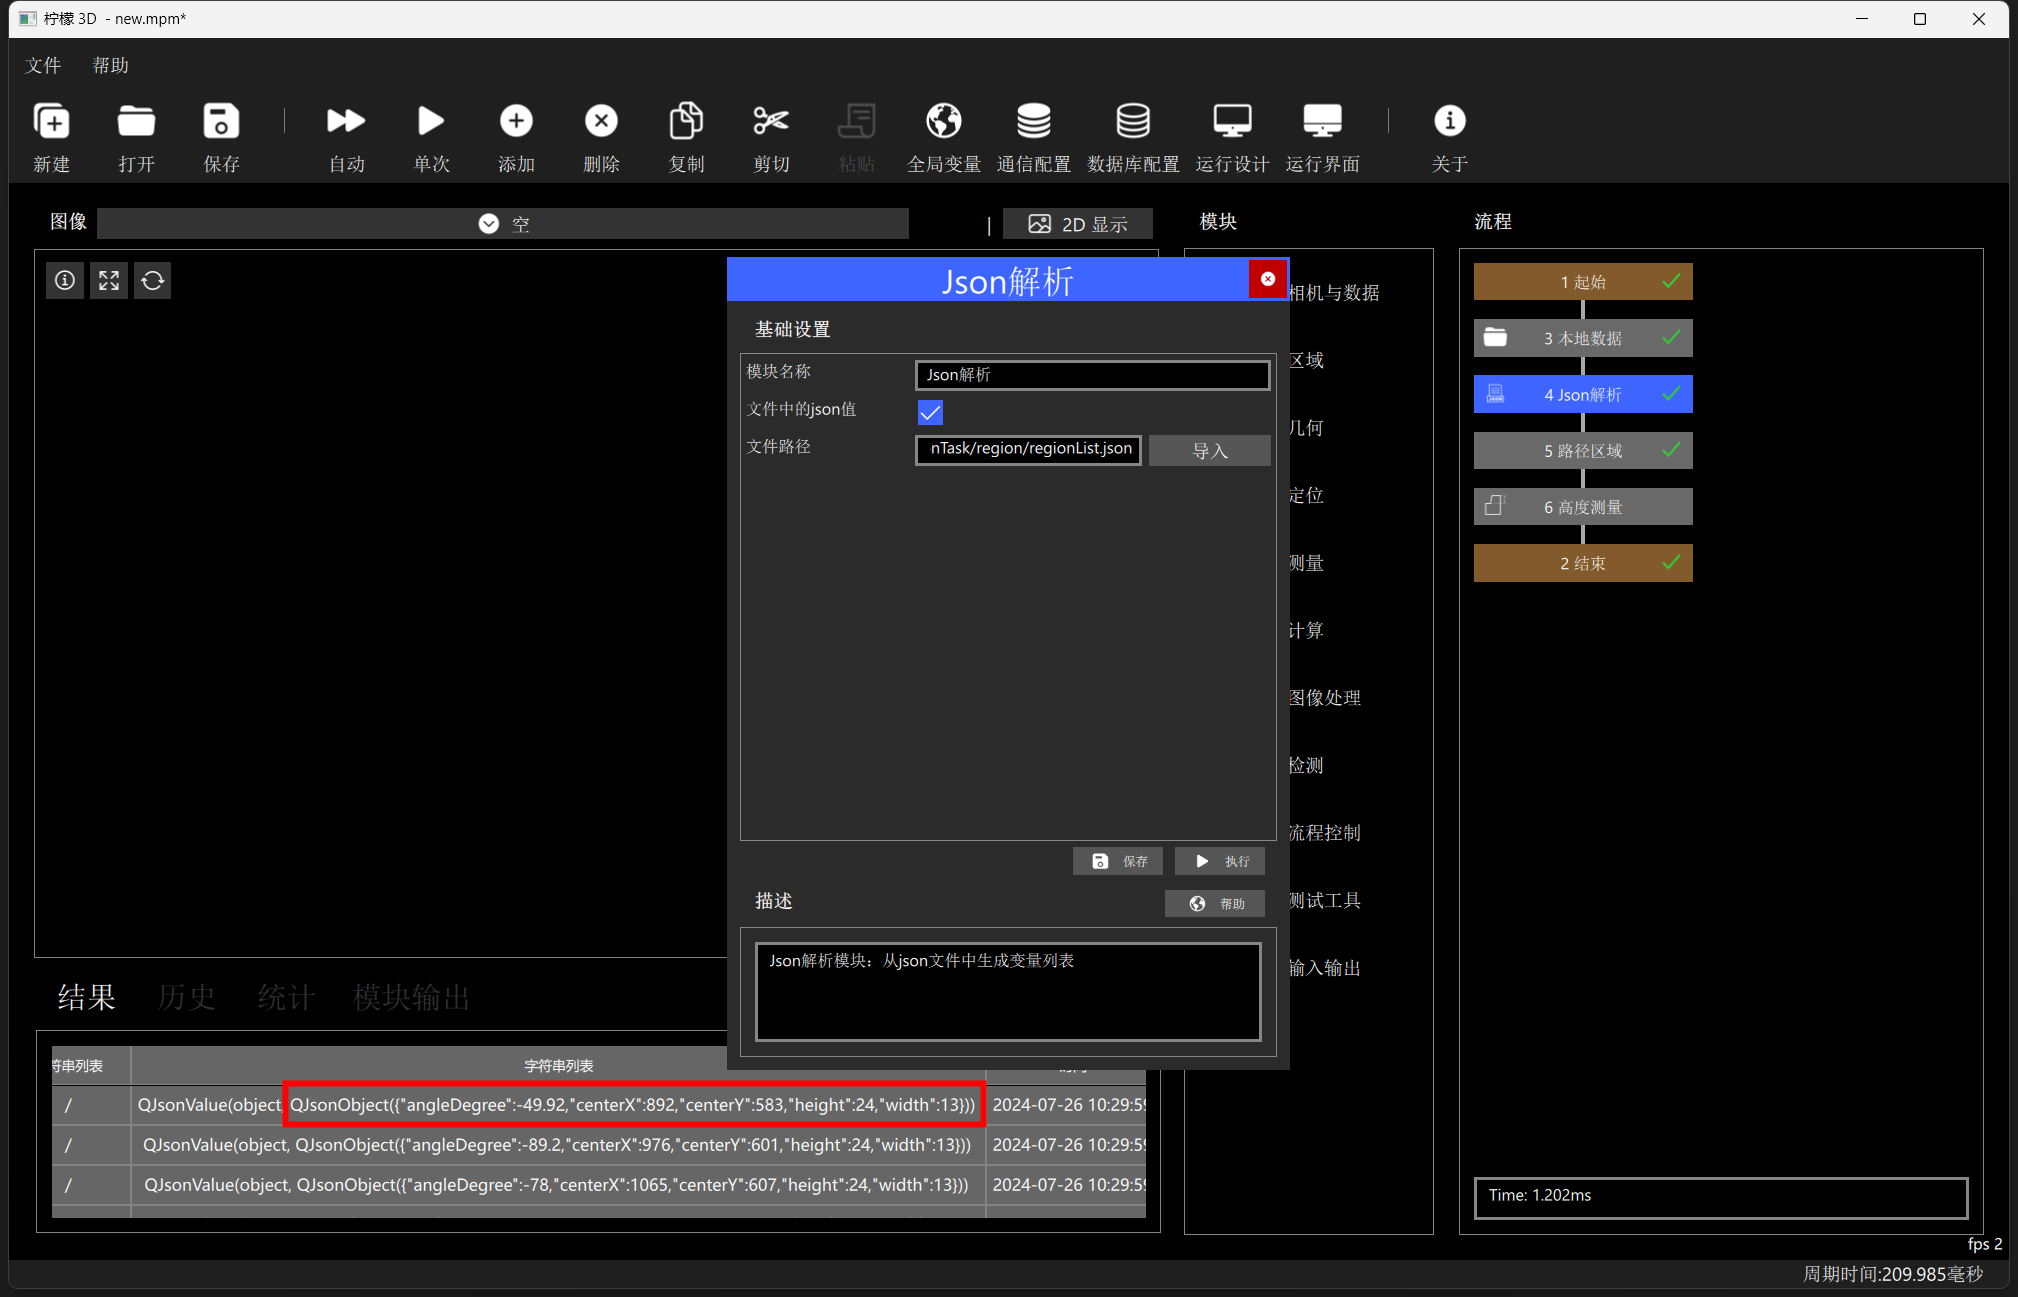Click the 帮助 button beside 描述
2018x1297 pixels.
(1215, 903)
